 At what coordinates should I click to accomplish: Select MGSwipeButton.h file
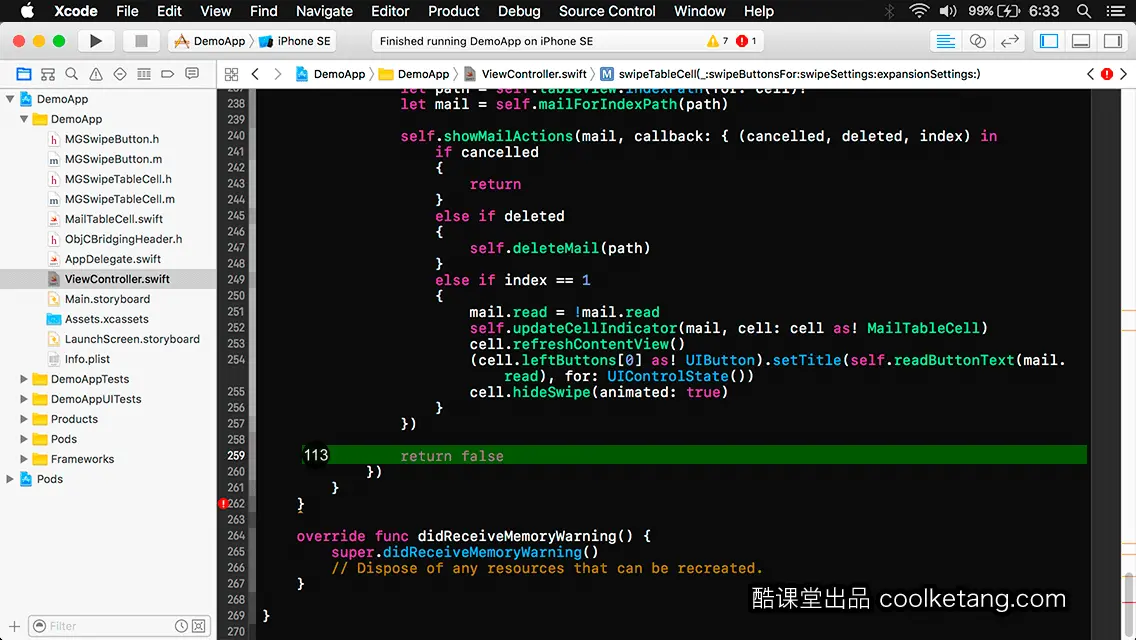[112, 139]
